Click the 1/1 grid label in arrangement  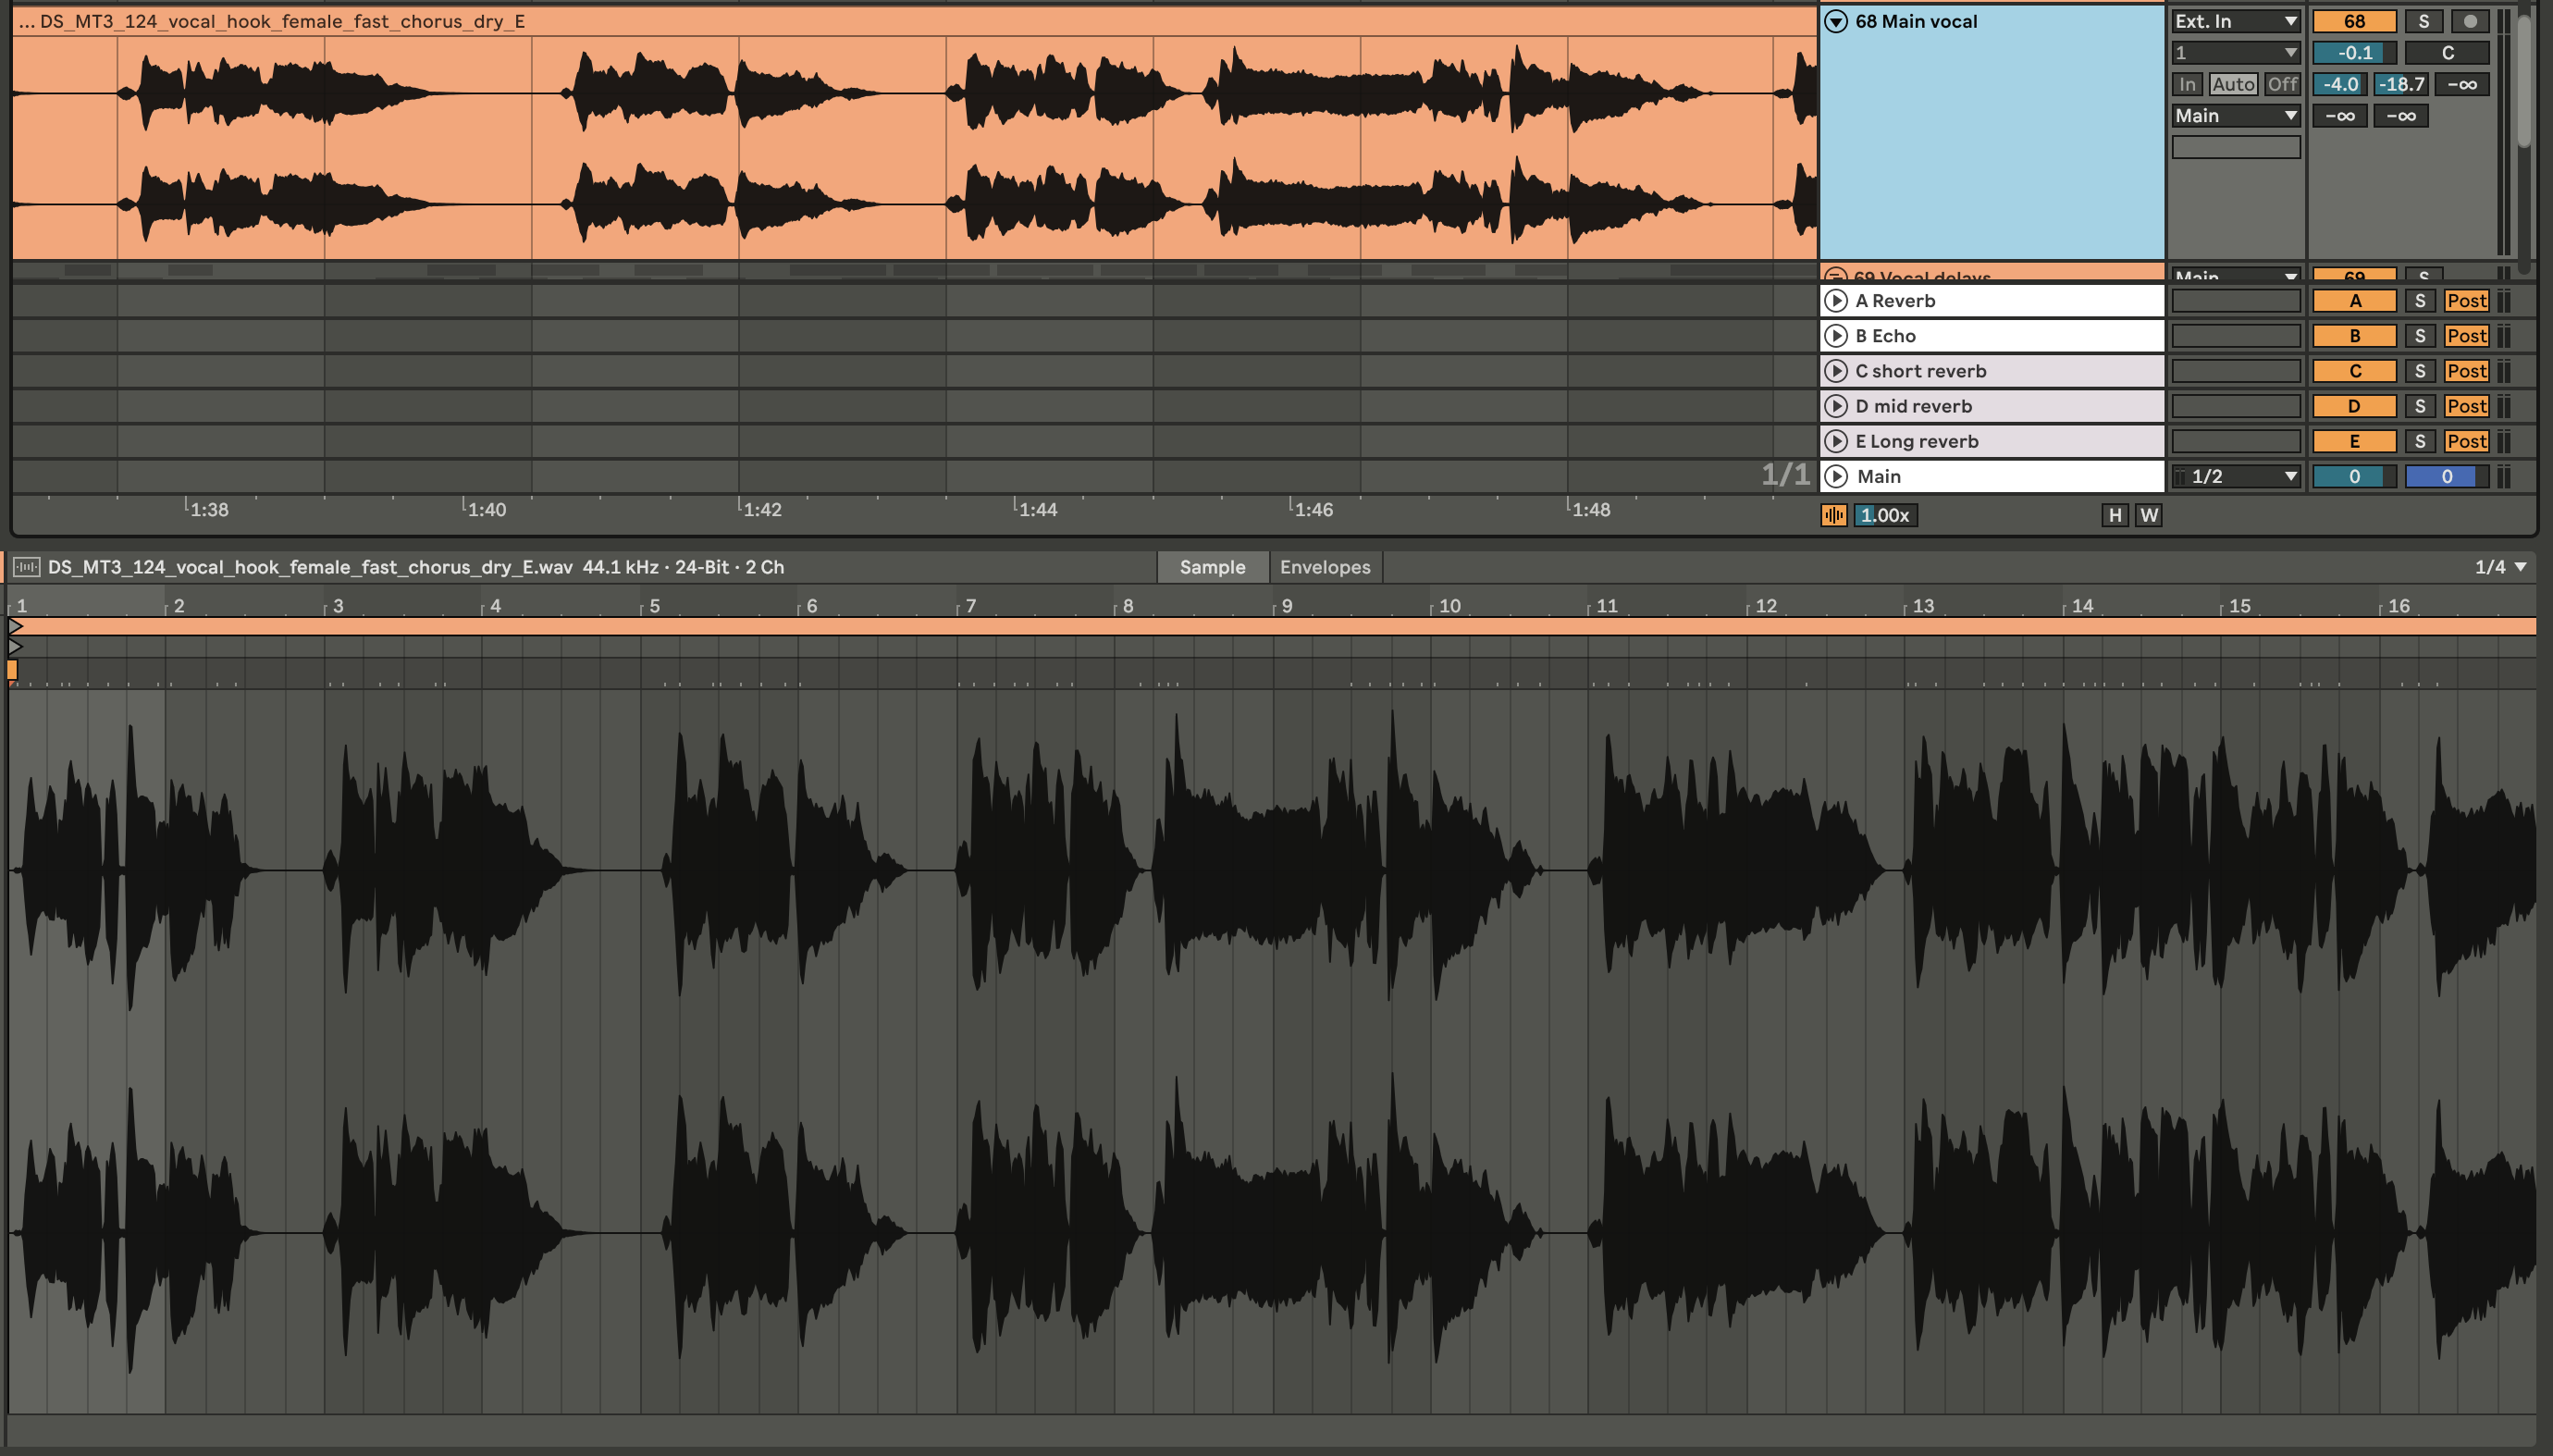tap(1785, 474)
